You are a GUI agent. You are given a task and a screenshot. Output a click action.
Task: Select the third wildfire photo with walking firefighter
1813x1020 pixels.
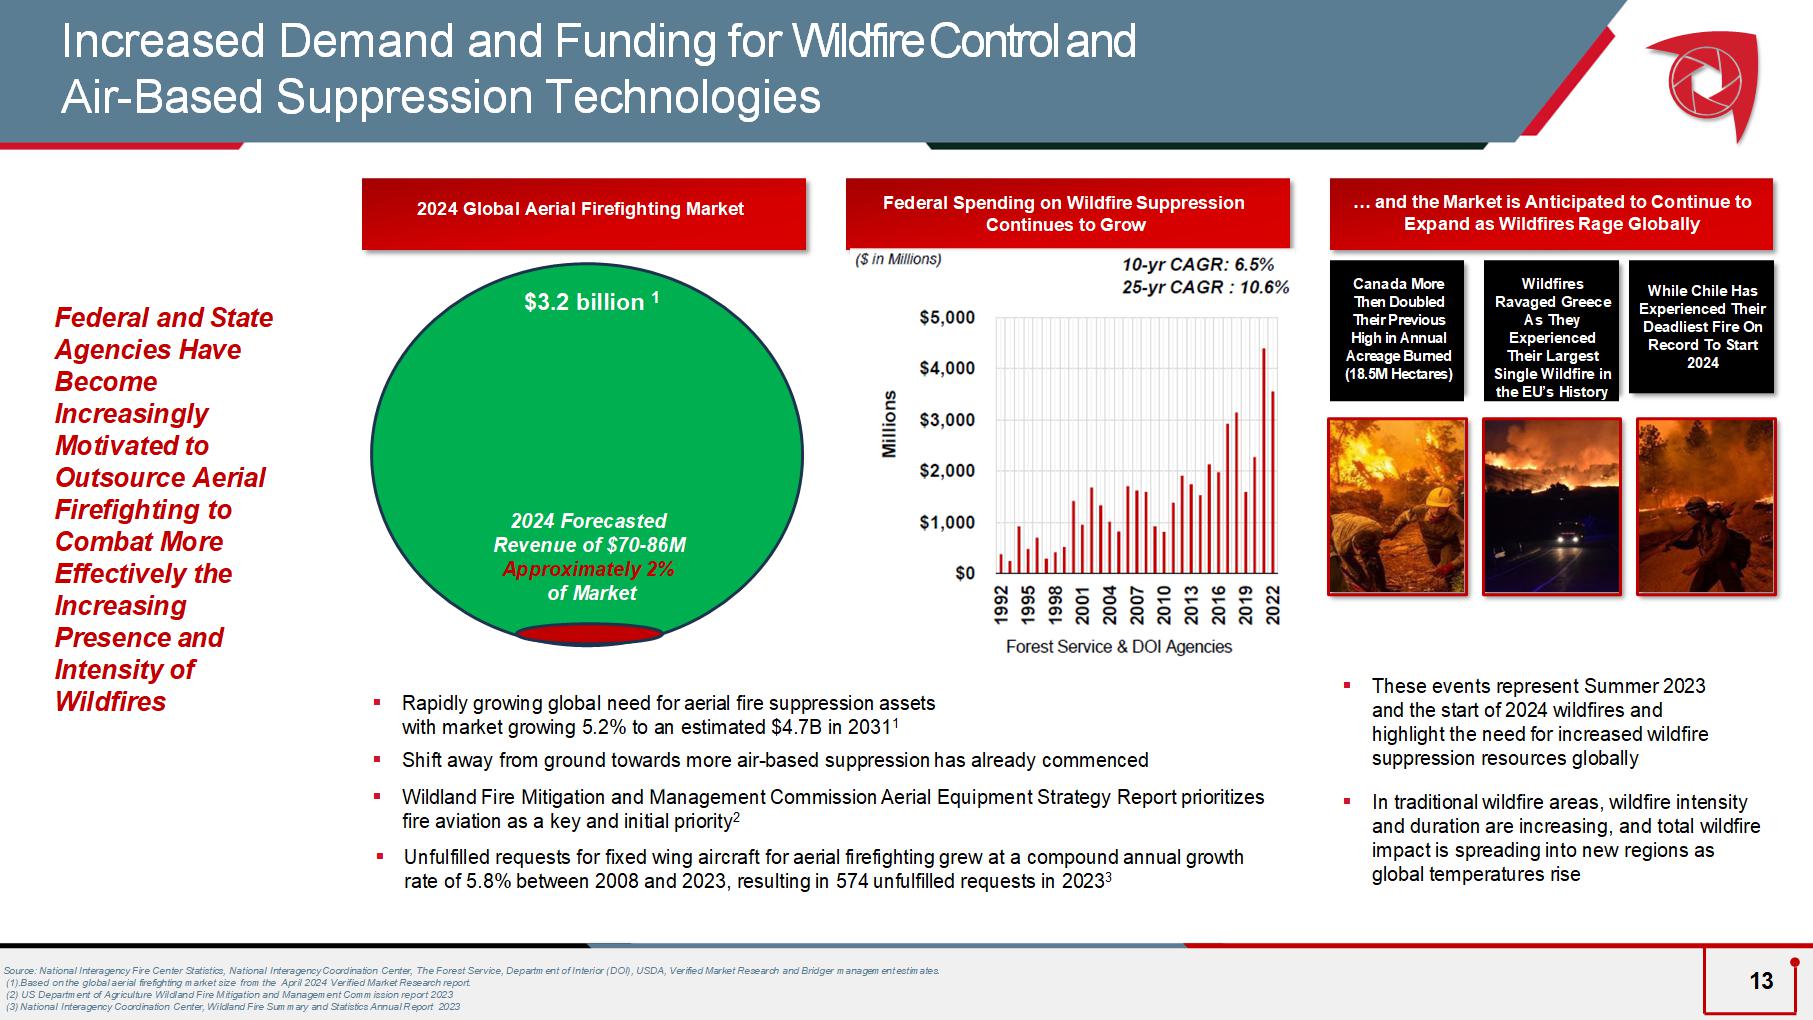coord(1706,506)
